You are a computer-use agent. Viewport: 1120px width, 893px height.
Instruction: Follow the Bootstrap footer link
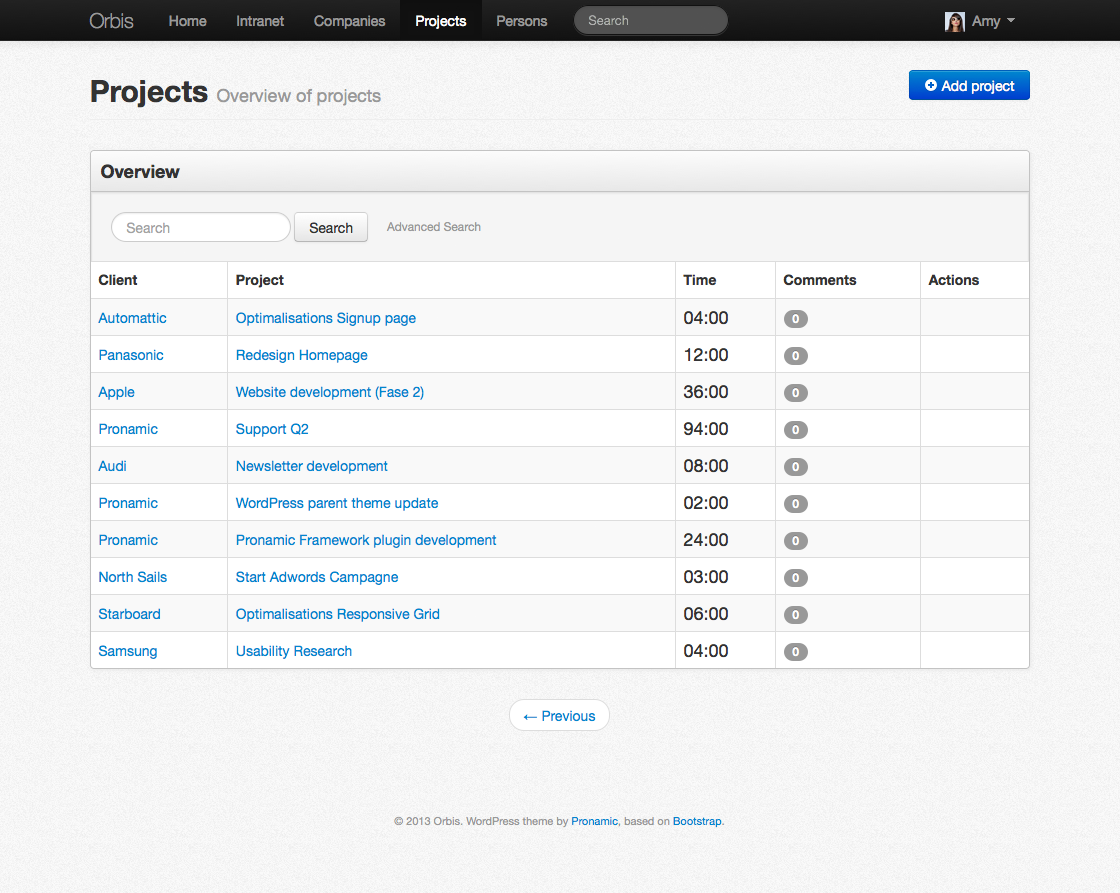point(697,821)
